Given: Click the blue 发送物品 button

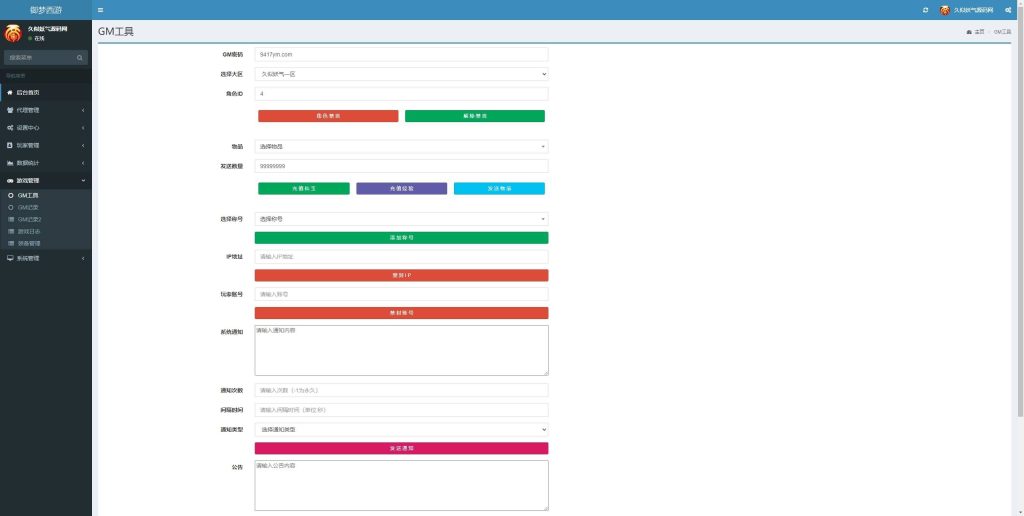Looking at the screenshot, I should (x=499, y=188).
